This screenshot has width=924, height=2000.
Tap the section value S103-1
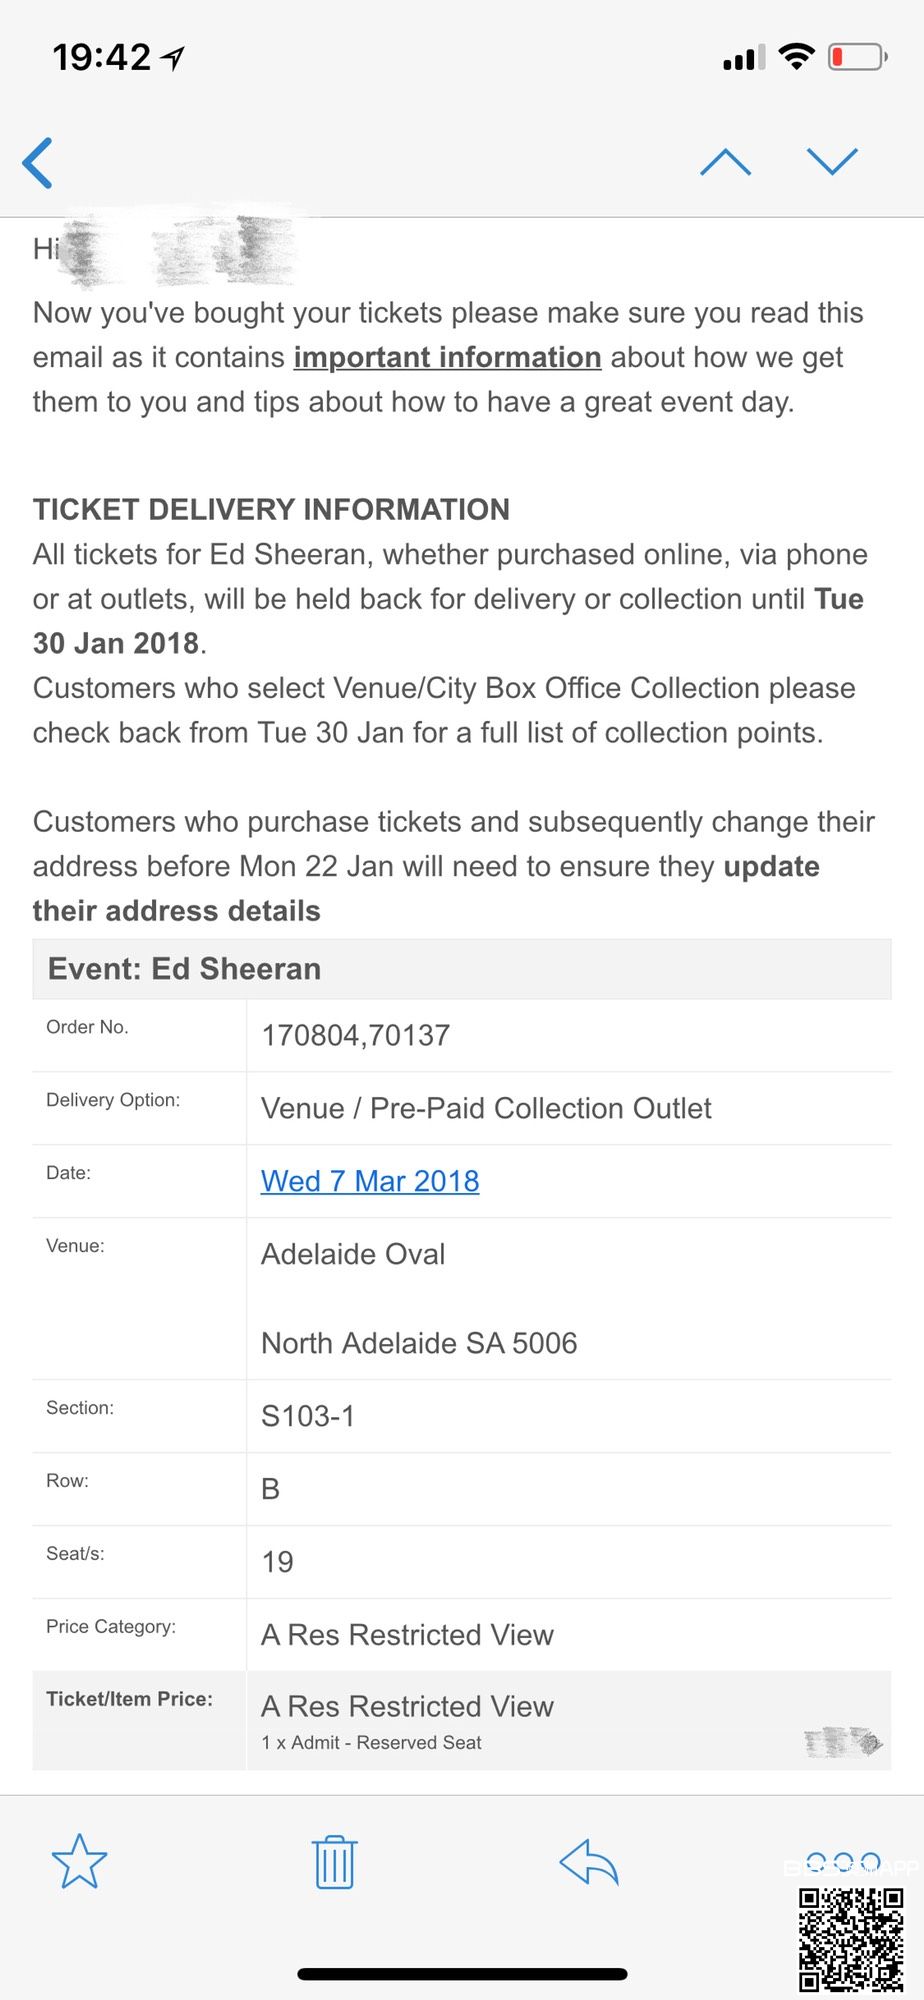(308, 1416)
